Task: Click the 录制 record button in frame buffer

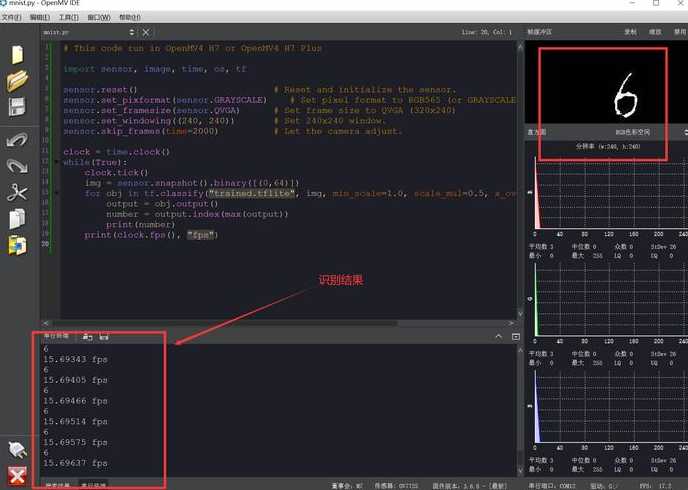Action: pyautogui.click(x=630, y=32)
